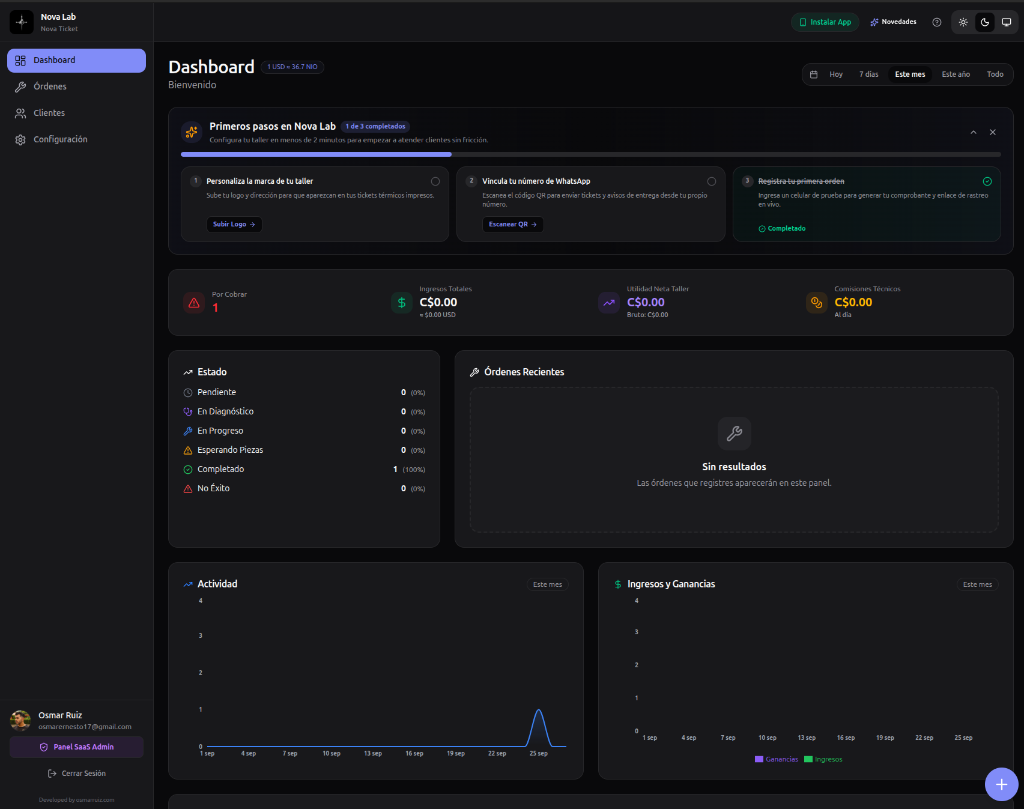Click the onboarding progress bar

point(590,155)
